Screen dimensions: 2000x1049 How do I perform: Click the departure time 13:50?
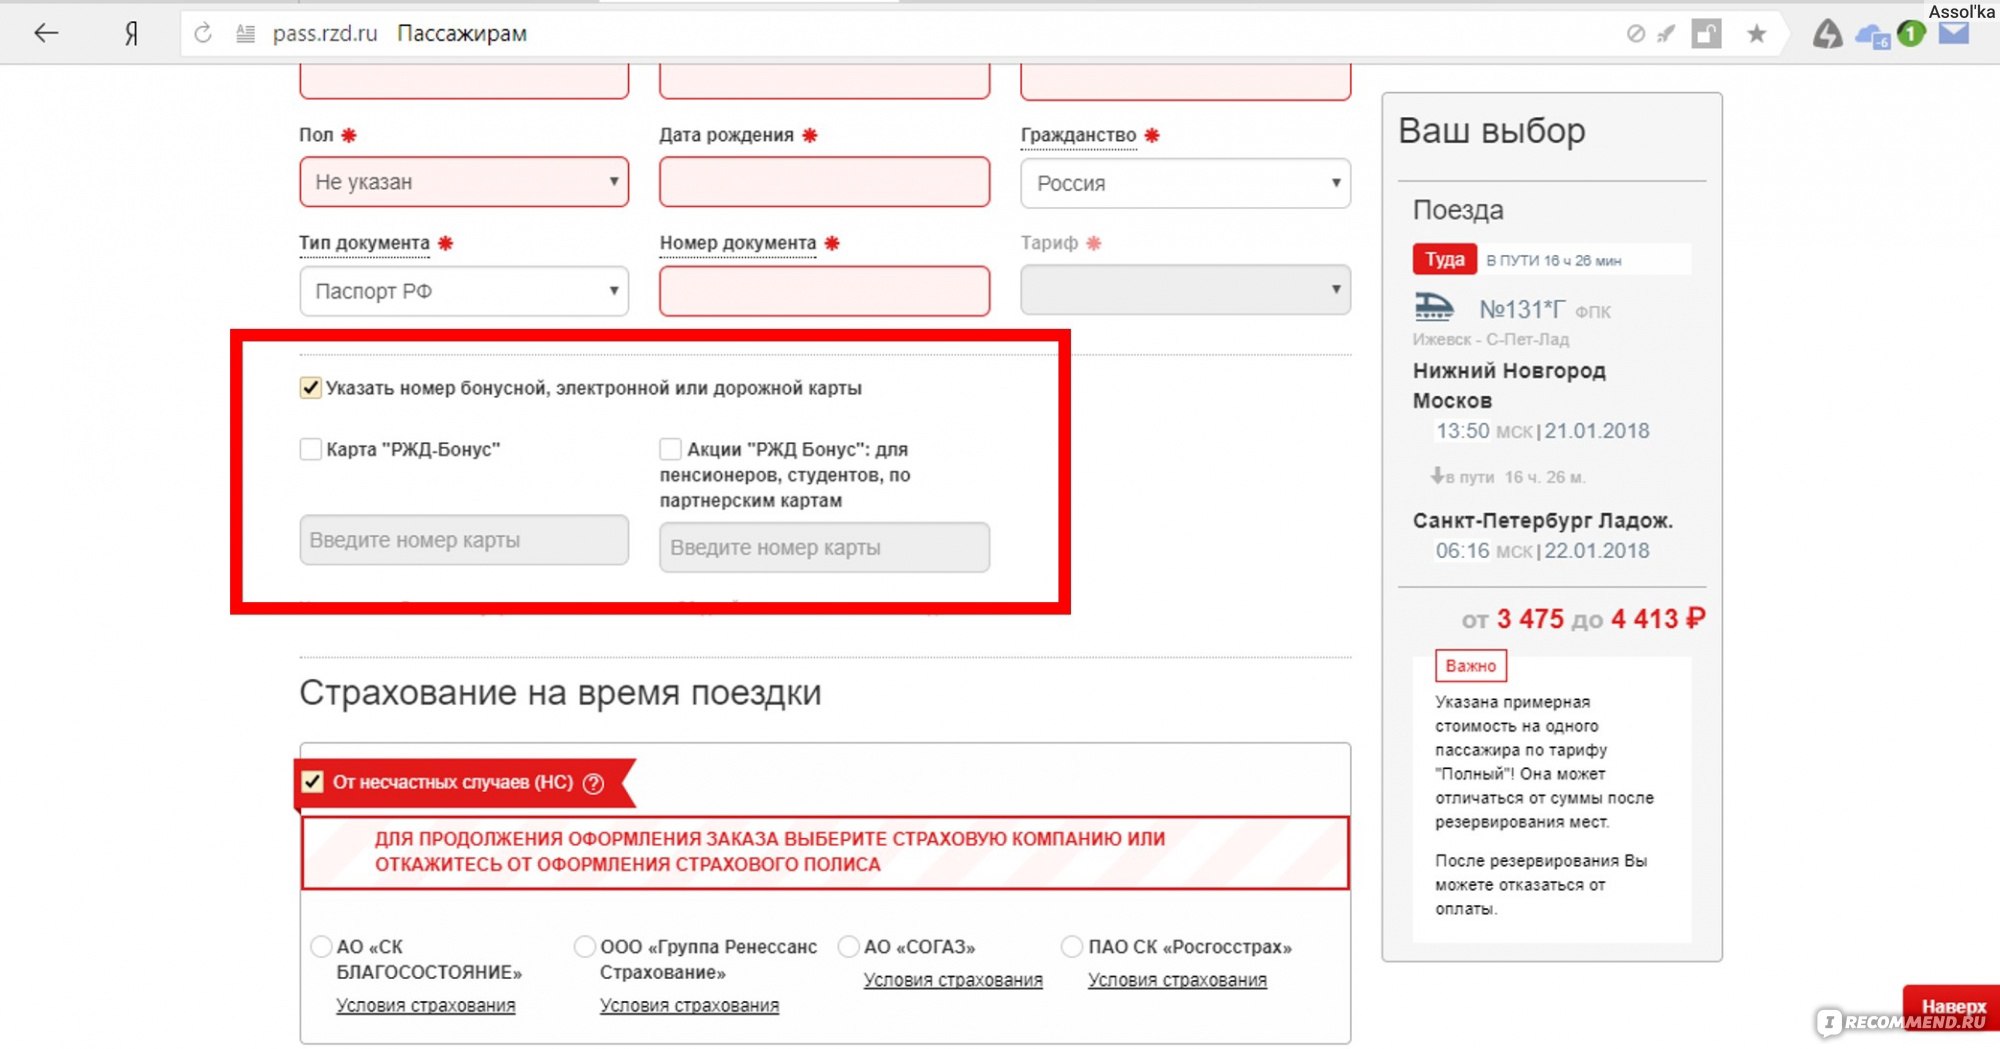pos(1463,431)
